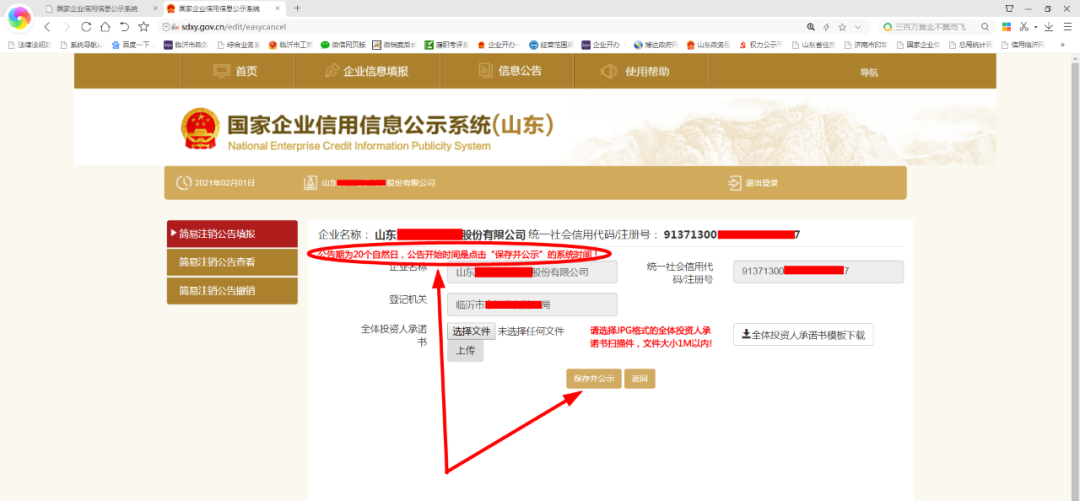
Task: Click the undo/restore closed tab icon
Action: [124, 27]
